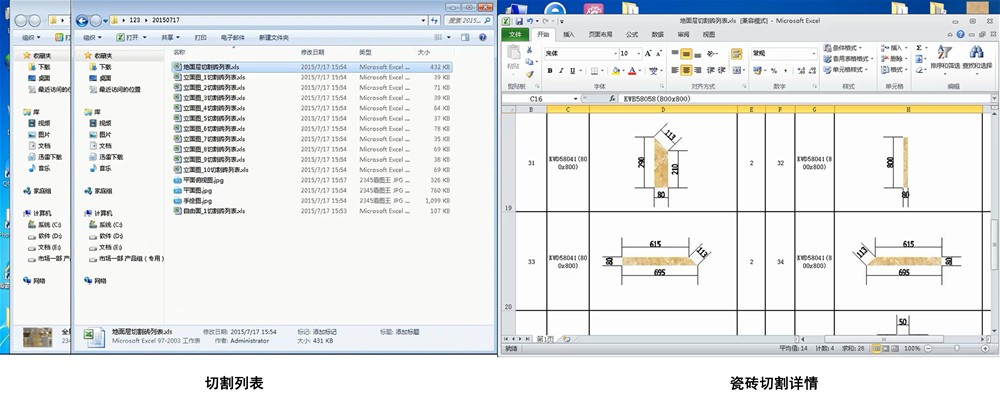Switch to the 插入 Insert ribbon tab

[568, 34]
